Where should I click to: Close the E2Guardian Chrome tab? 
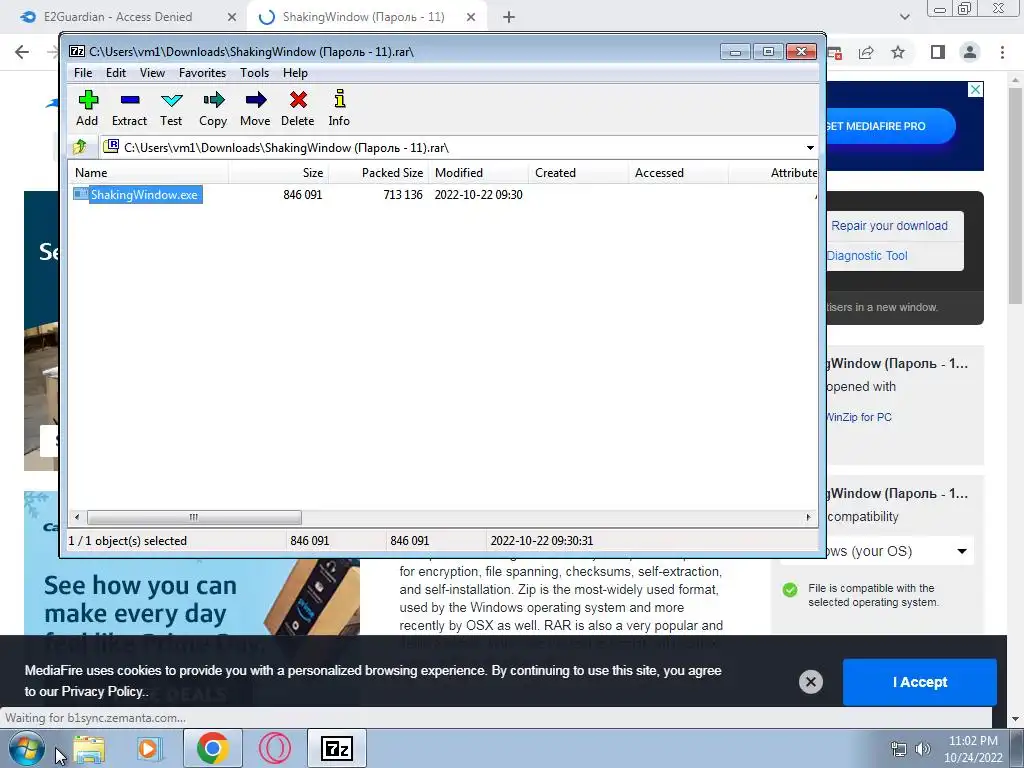pyautogui.click(x=232, y=18)
